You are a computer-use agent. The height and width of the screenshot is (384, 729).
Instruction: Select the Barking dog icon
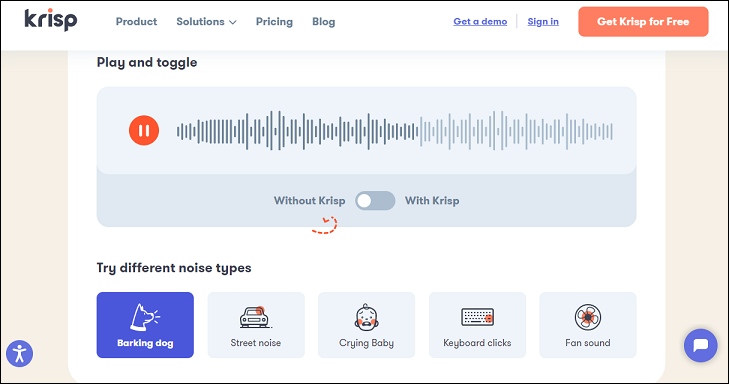(x=145, y=317)
